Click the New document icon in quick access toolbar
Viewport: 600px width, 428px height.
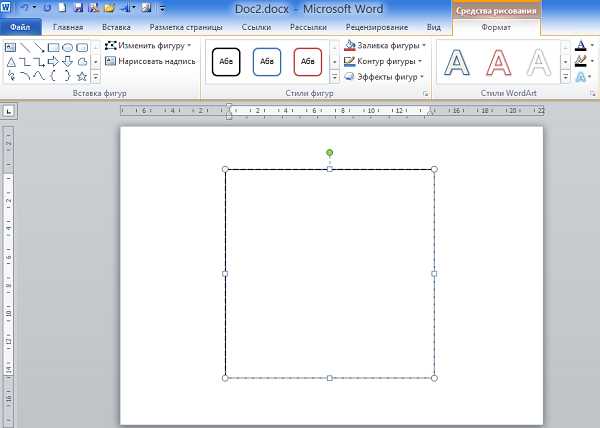point(62,8)
